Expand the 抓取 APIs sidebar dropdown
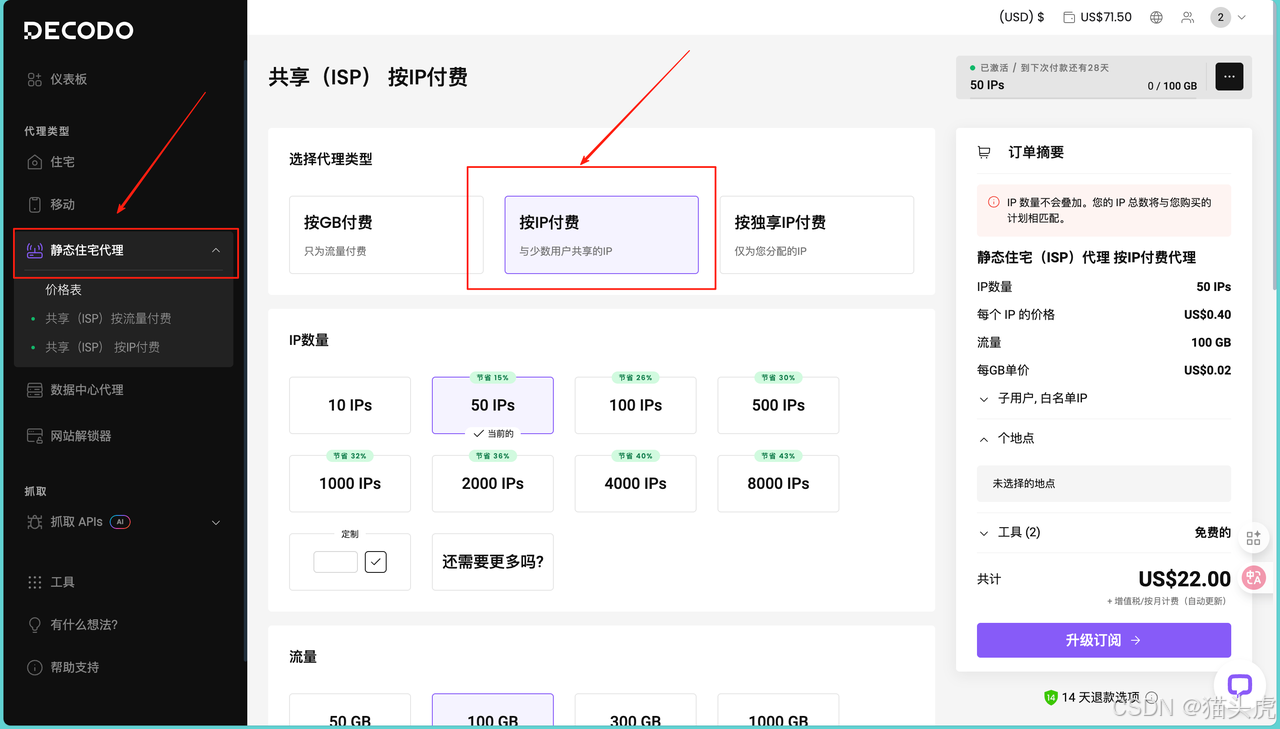The width and height of the screenshot is (1280, 729). pyautogui.click(x=215, y=521)
